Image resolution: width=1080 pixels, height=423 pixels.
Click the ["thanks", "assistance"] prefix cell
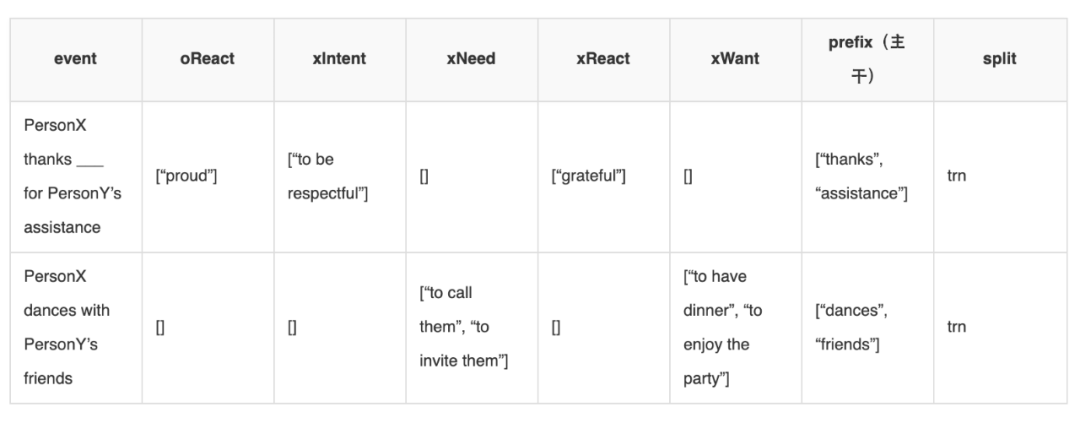861,176
